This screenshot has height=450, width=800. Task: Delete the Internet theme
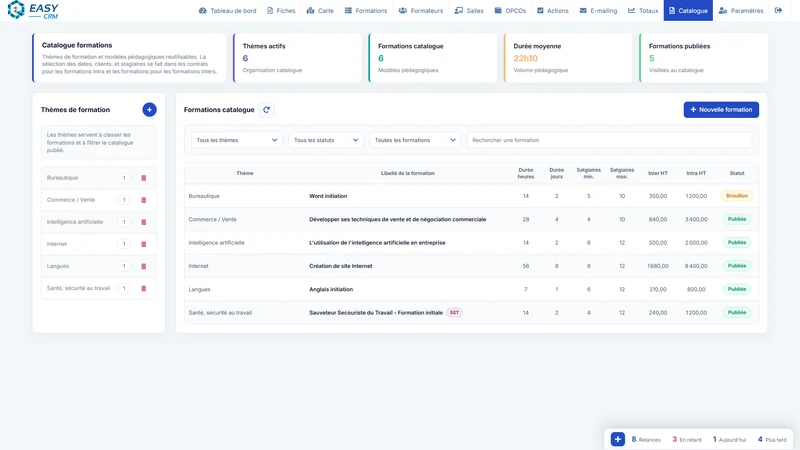[x=143, y=244]
